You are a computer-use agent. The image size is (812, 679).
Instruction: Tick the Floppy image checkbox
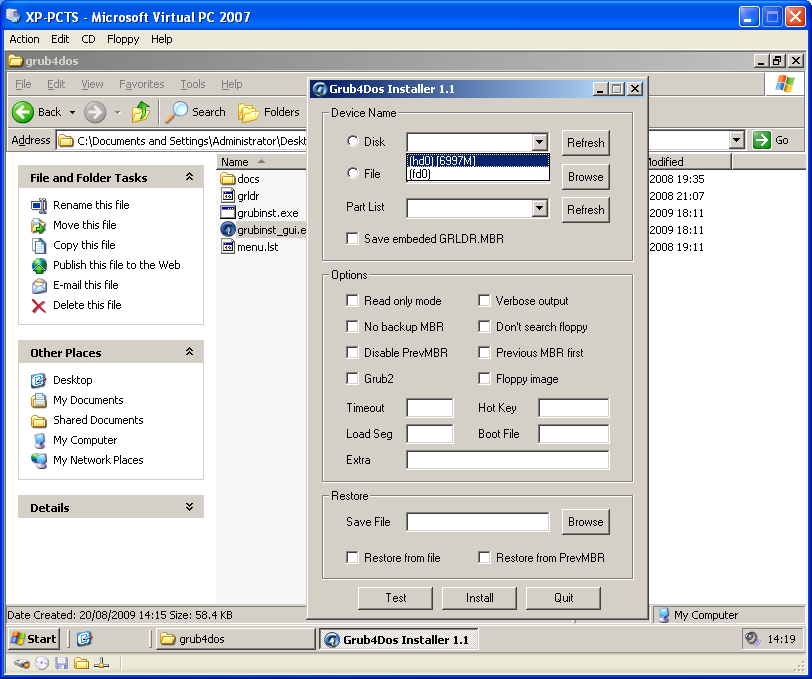pos(484,379)
